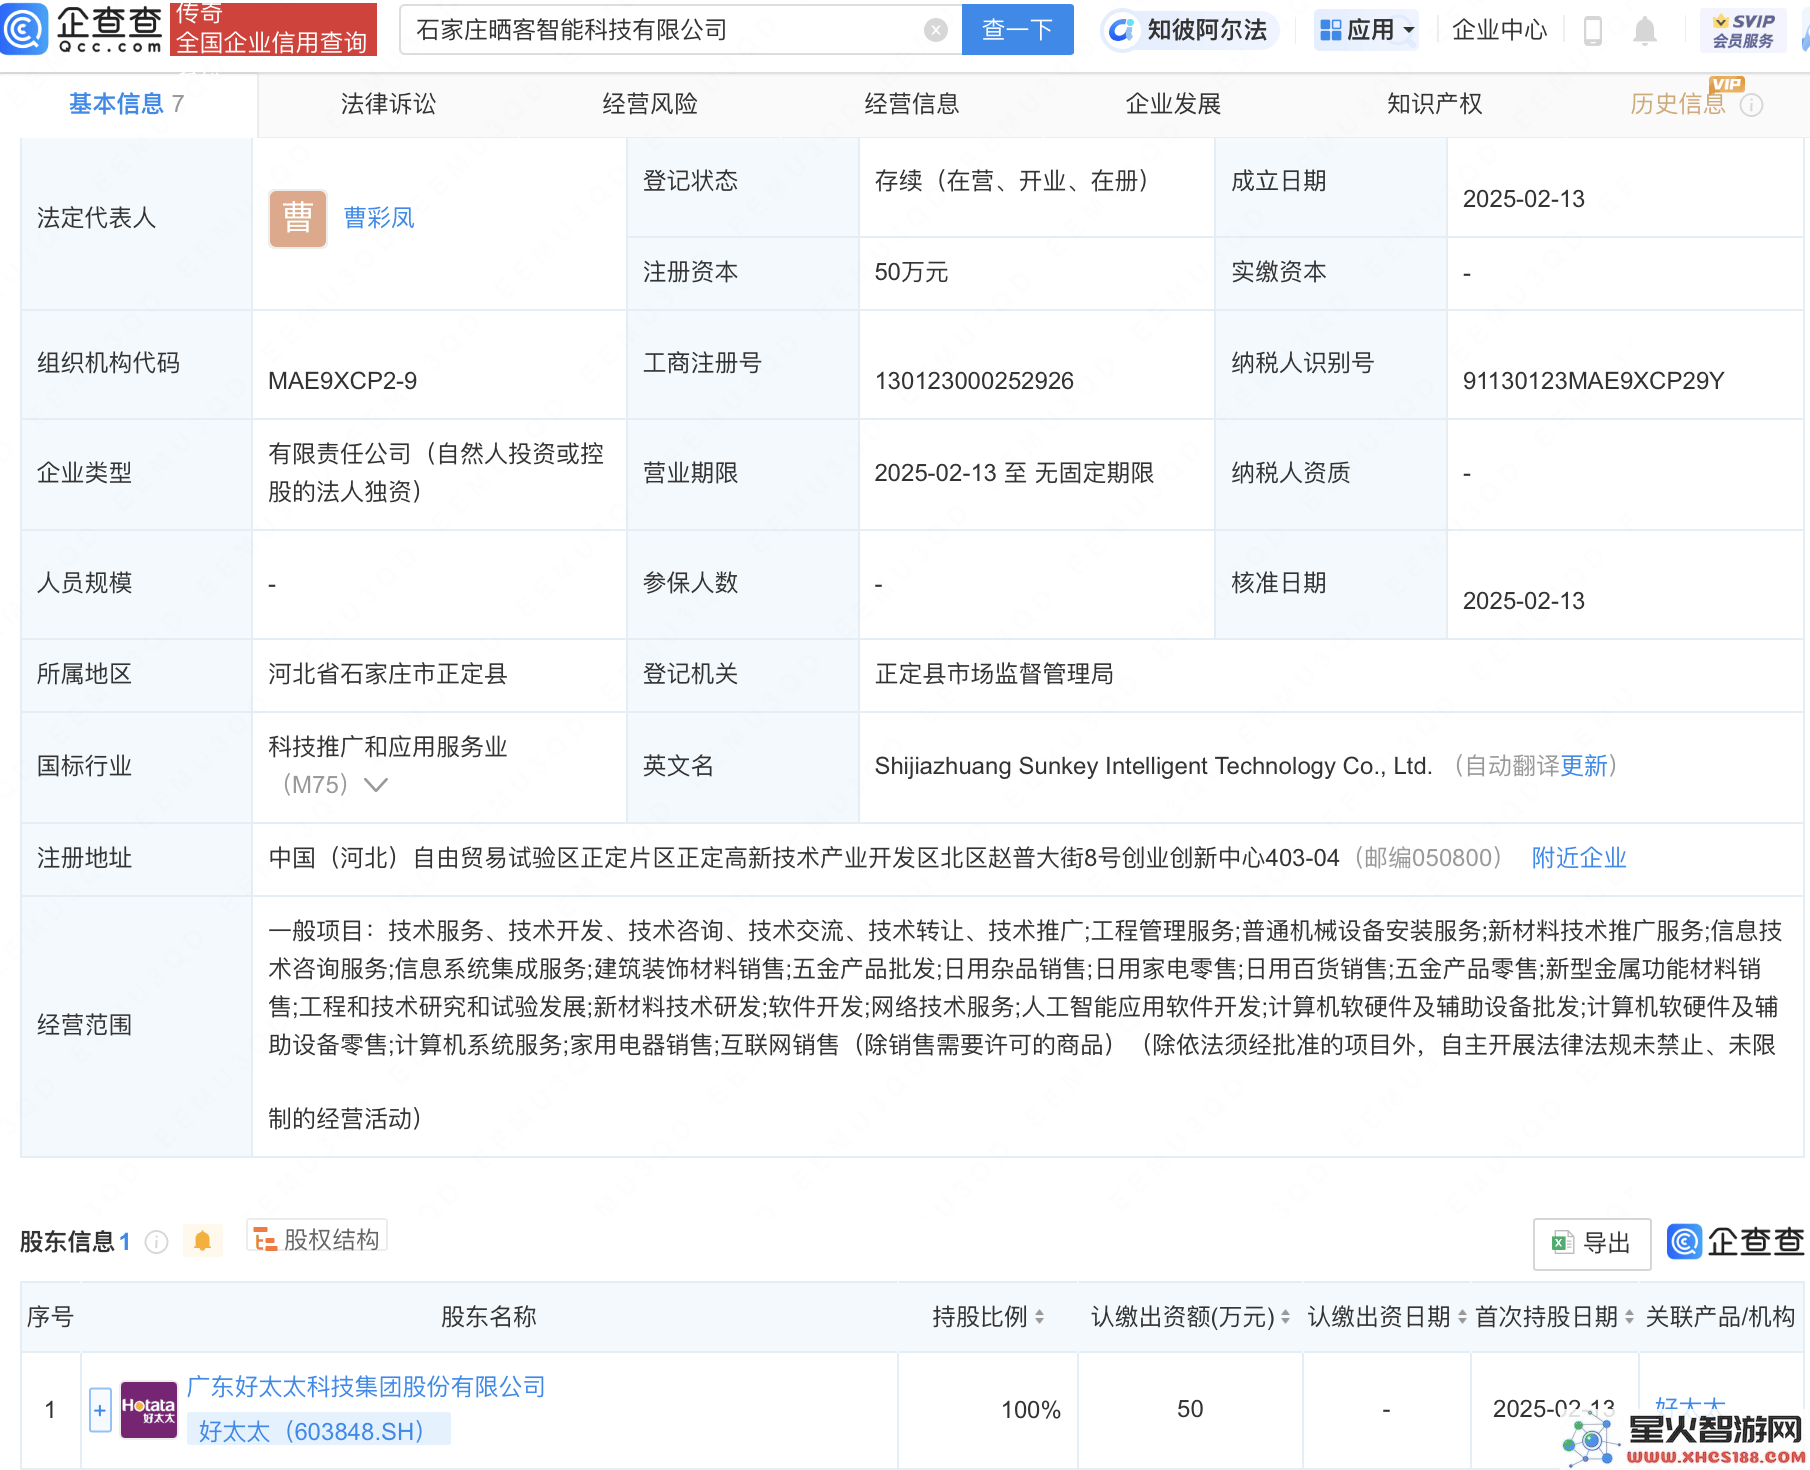1810x1470 pixels.
Task: Click the 传奇 全国企业信用查询 banner
Action: (273, 28)
